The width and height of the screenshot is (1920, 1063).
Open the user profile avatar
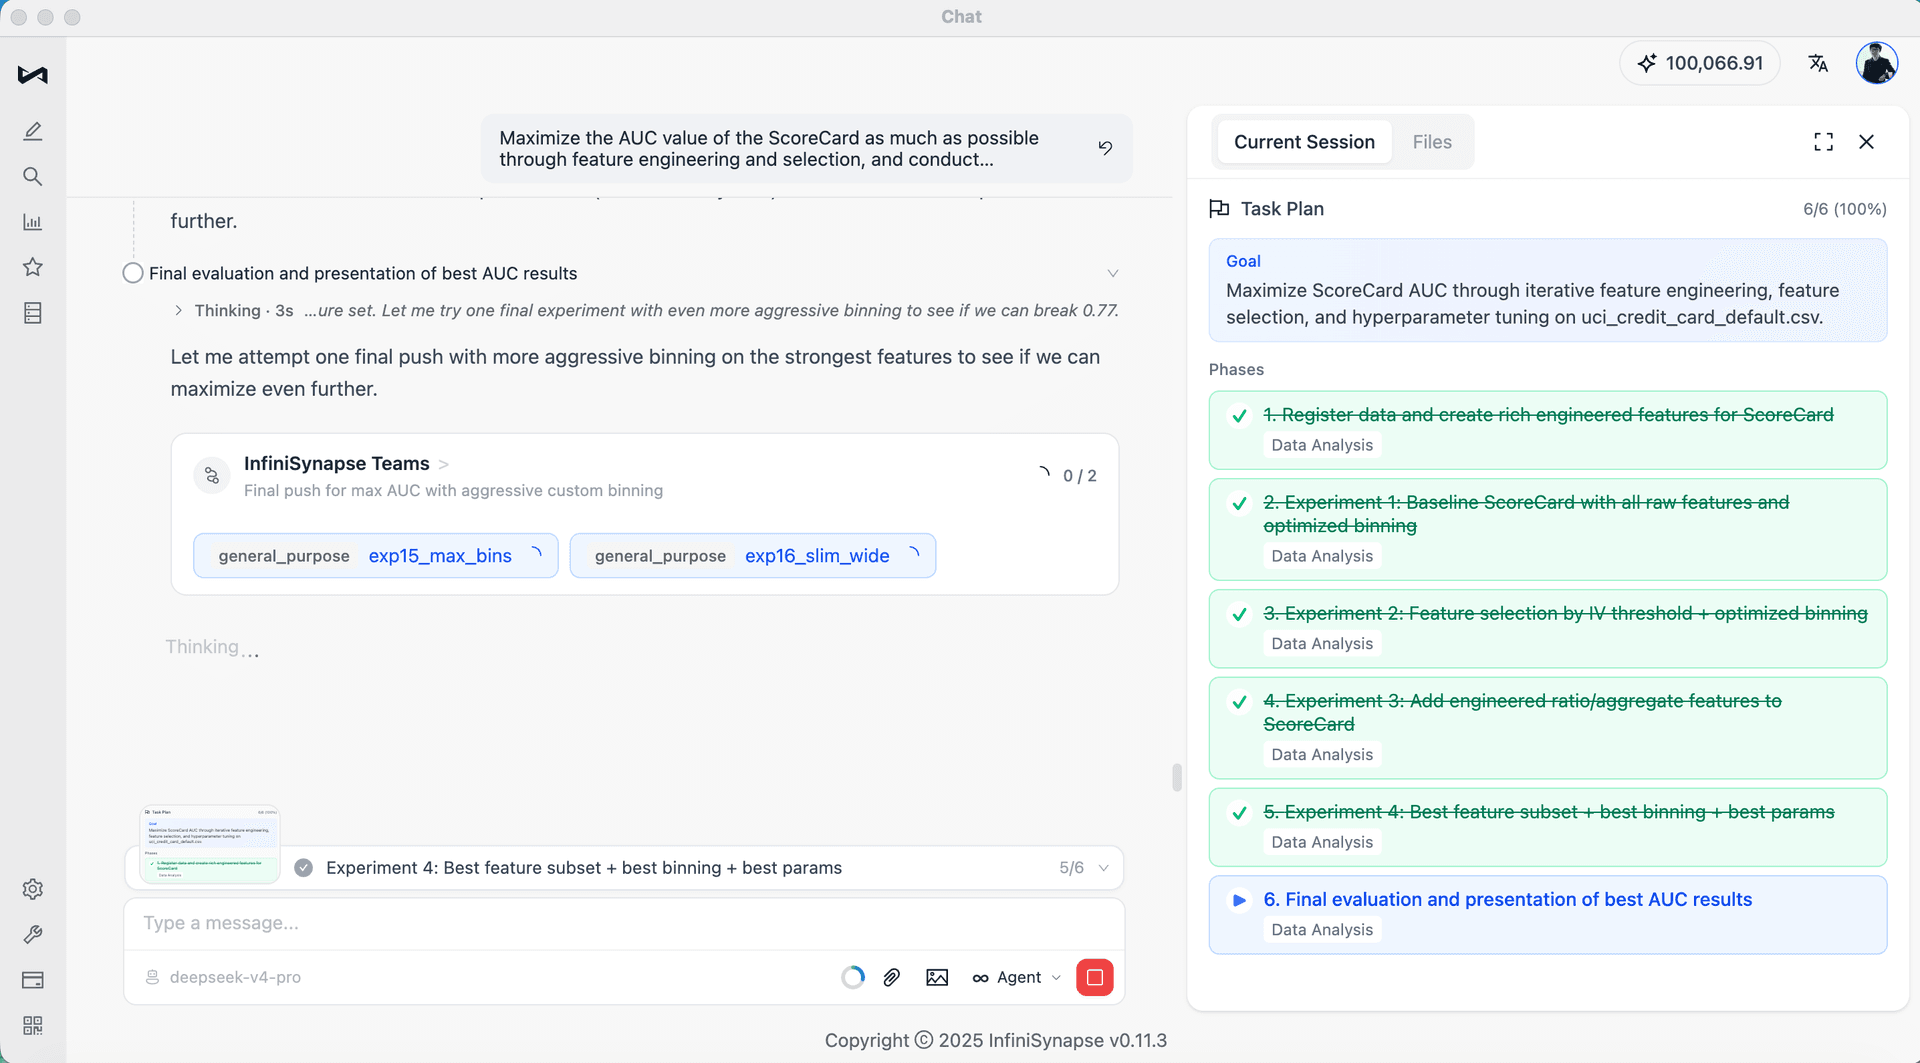[x=1877, y=63]
